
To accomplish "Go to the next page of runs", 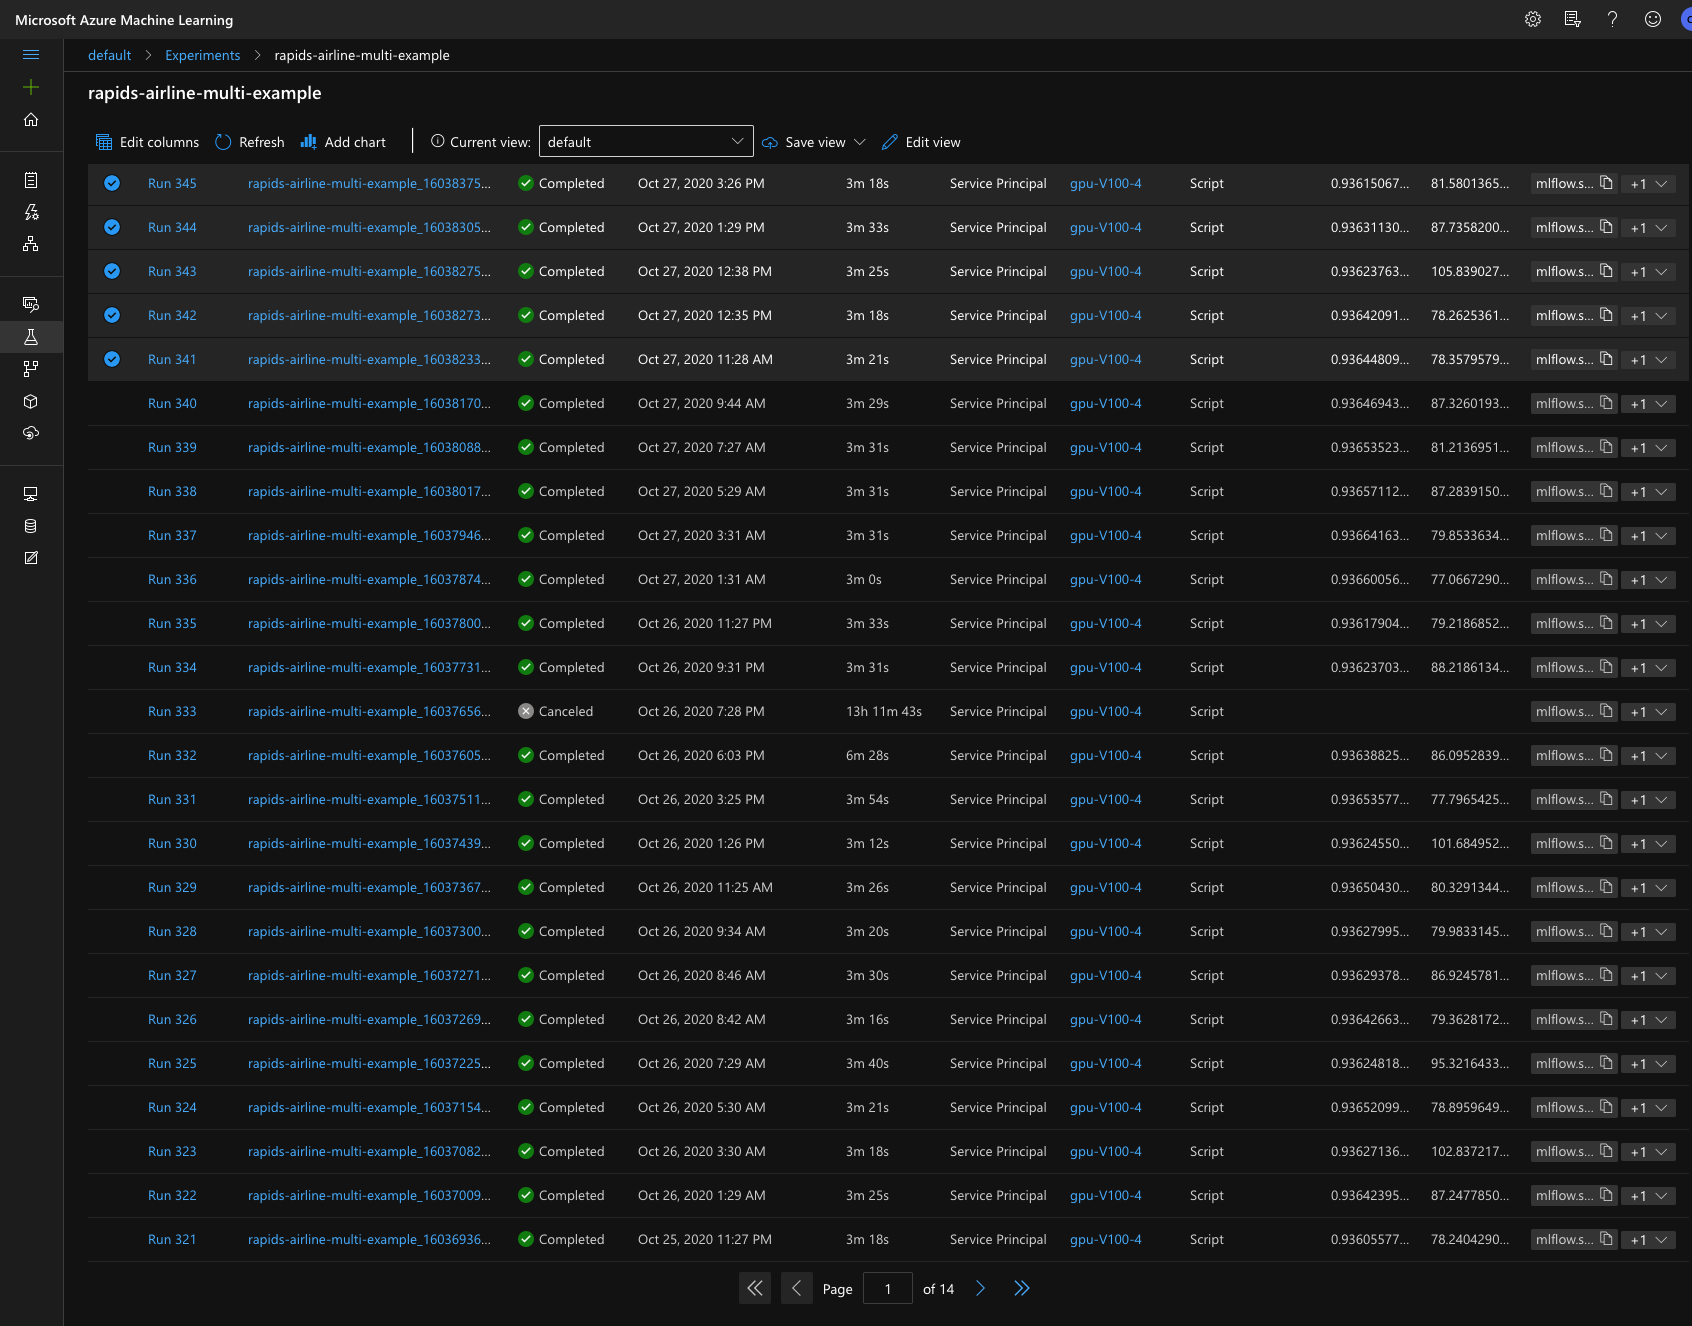I will 980,1288.
